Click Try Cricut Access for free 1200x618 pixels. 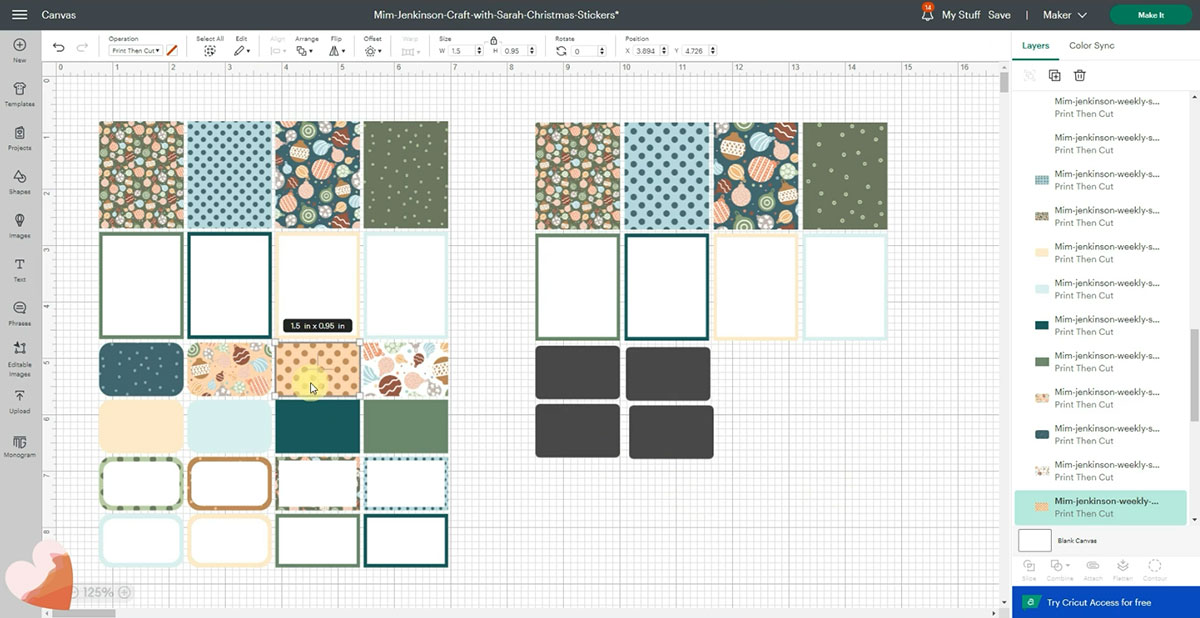(1098, 603)
